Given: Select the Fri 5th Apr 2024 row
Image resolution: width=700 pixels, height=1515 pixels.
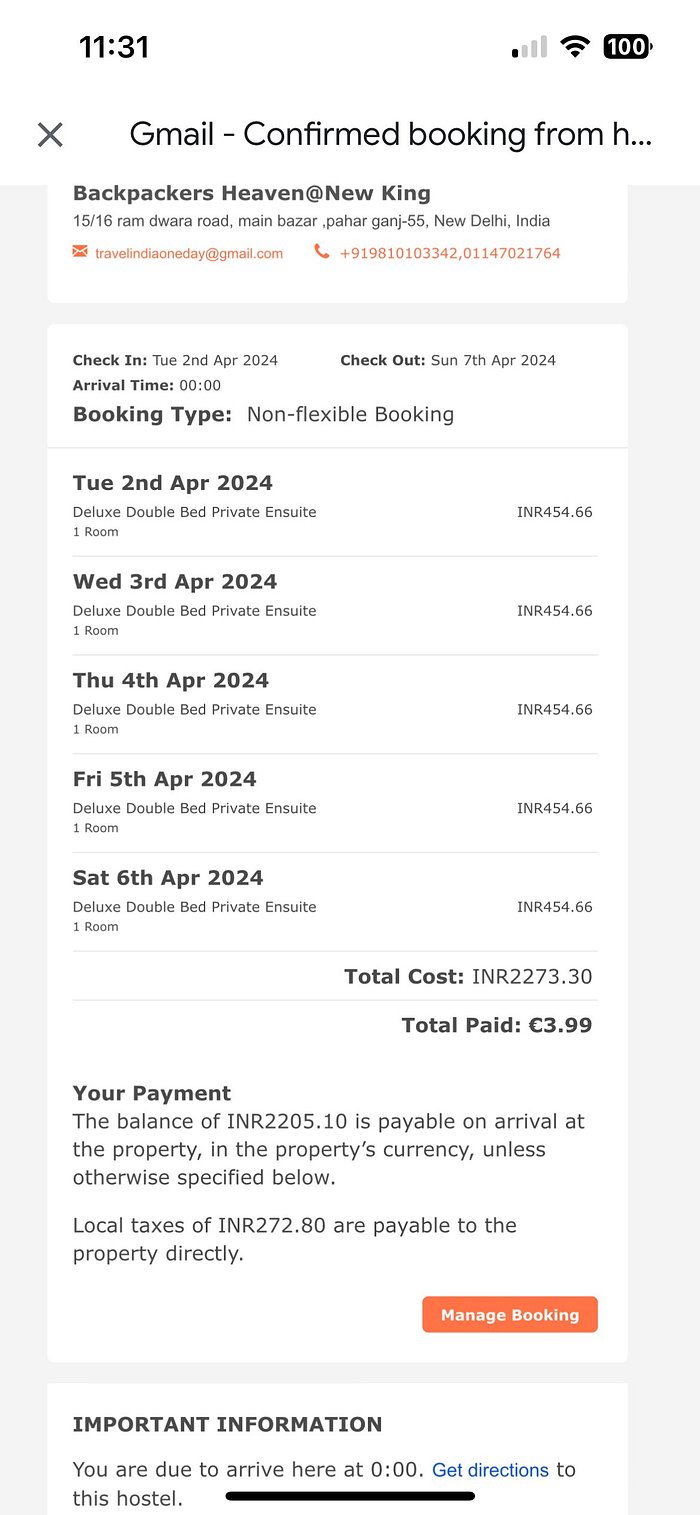Looking at the screenshot, I should (x=333, y=802).
